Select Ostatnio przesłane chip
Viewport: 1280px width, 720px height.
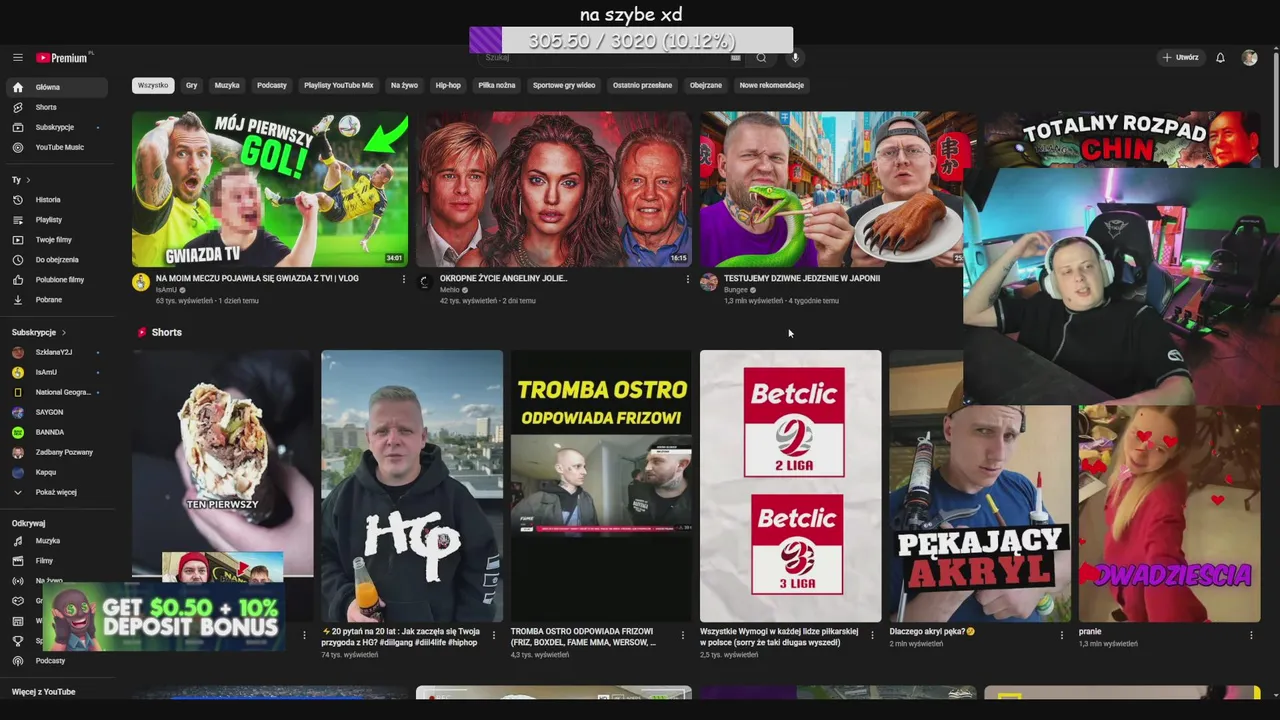[x=642, y=86]
